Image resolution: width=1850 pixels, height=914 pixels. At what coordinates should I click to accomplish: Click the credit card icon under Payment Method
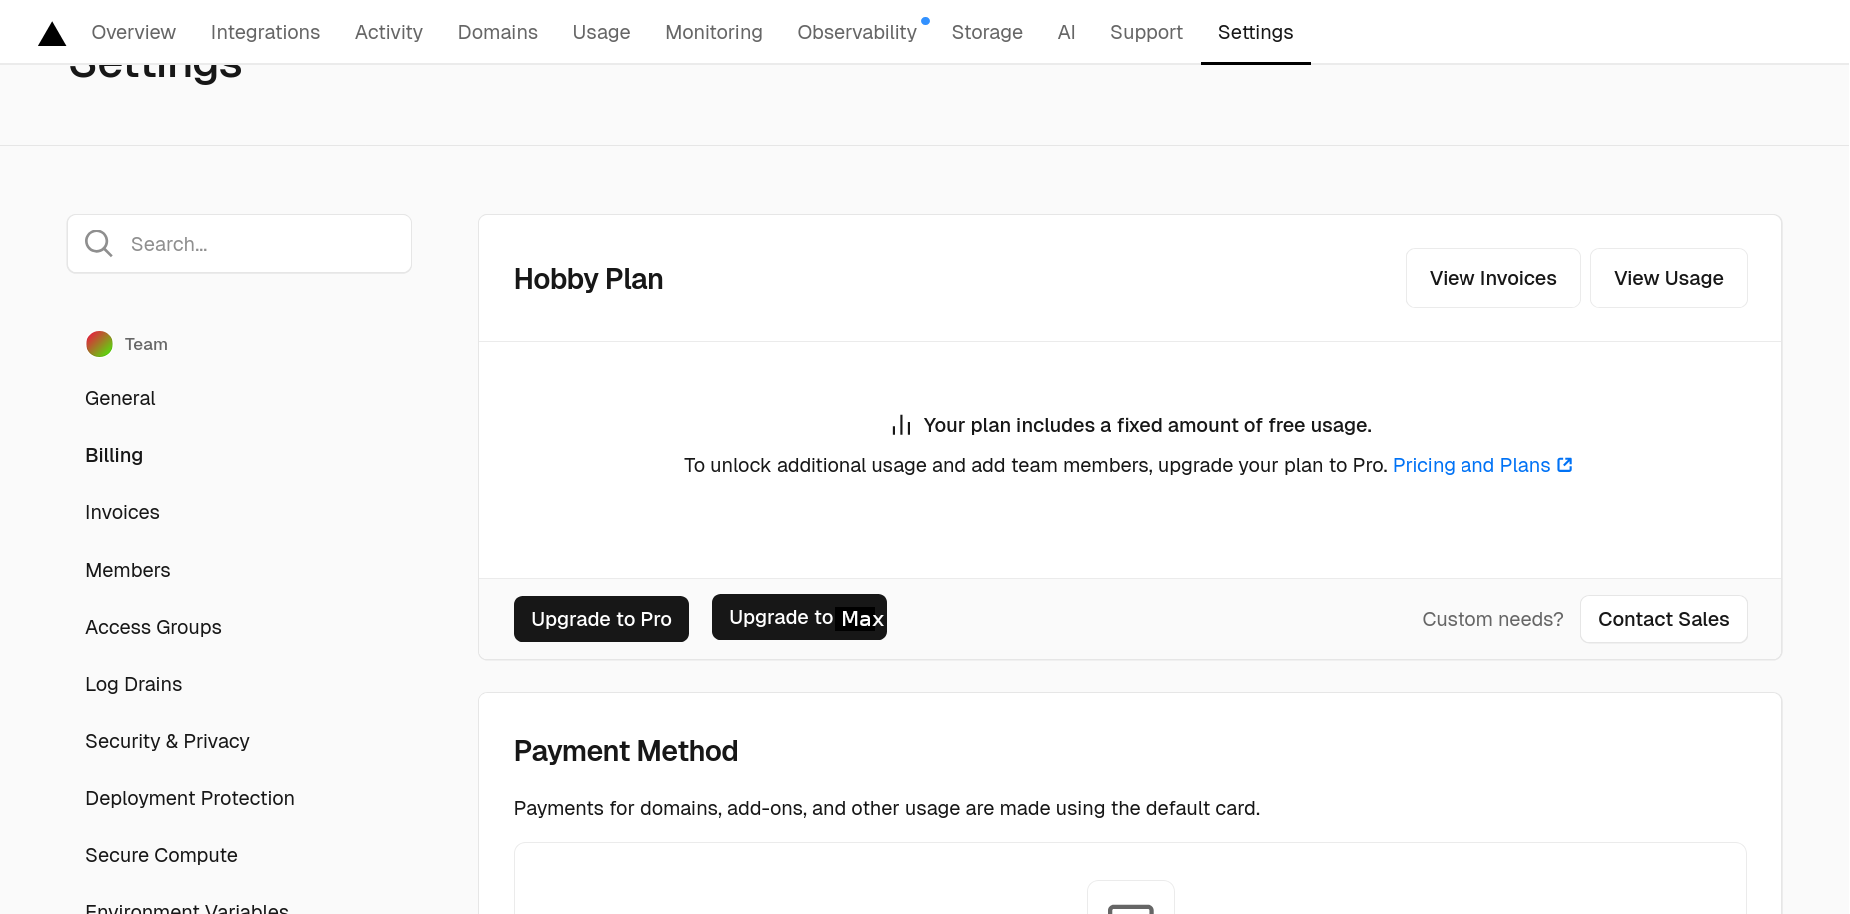tap(1131, 905)
